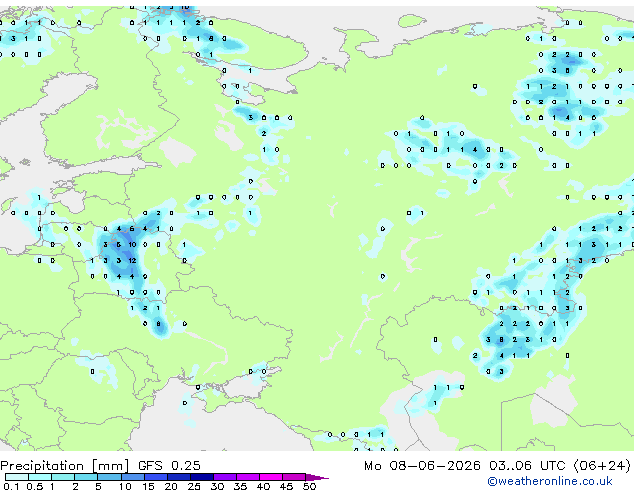Choose the legend swatch between 20 and 25

click(x=178, y=477)
